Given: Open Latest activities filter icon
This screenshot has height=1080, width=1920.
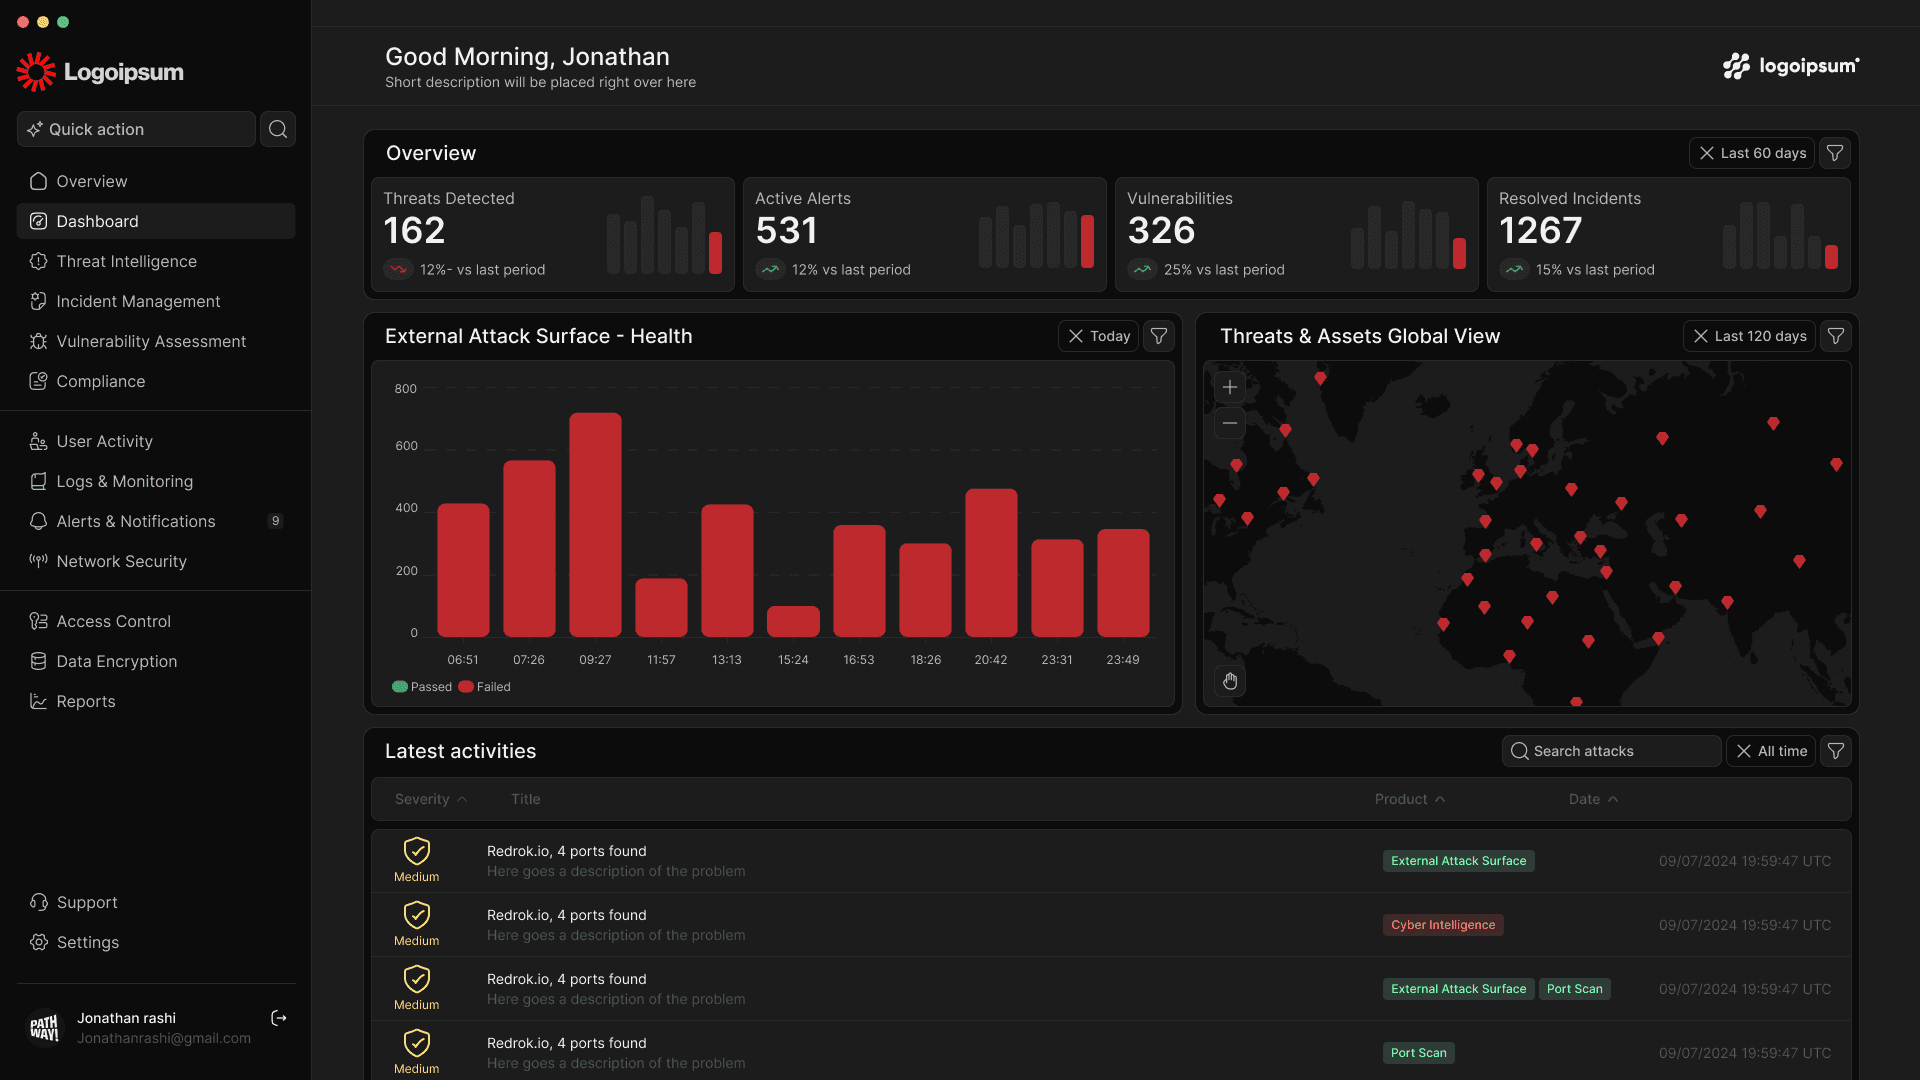Looking at the screenshot, I should pyautogui.click(x=1836, y=751).
